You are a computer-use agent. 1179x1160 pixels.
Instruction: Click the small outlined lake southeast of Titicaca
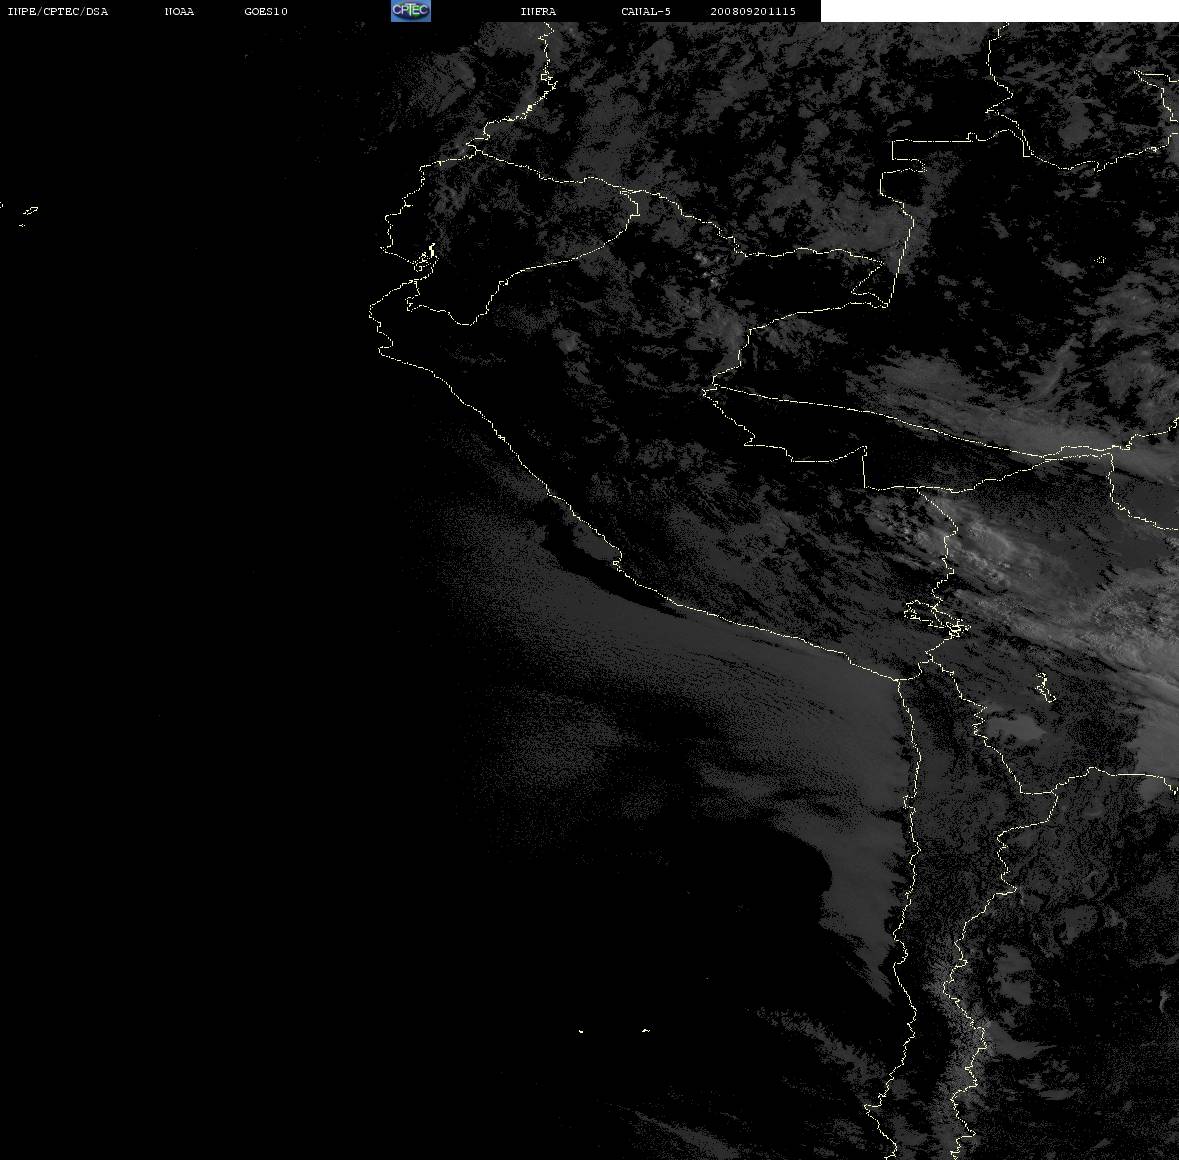(x=1044, y=687)
